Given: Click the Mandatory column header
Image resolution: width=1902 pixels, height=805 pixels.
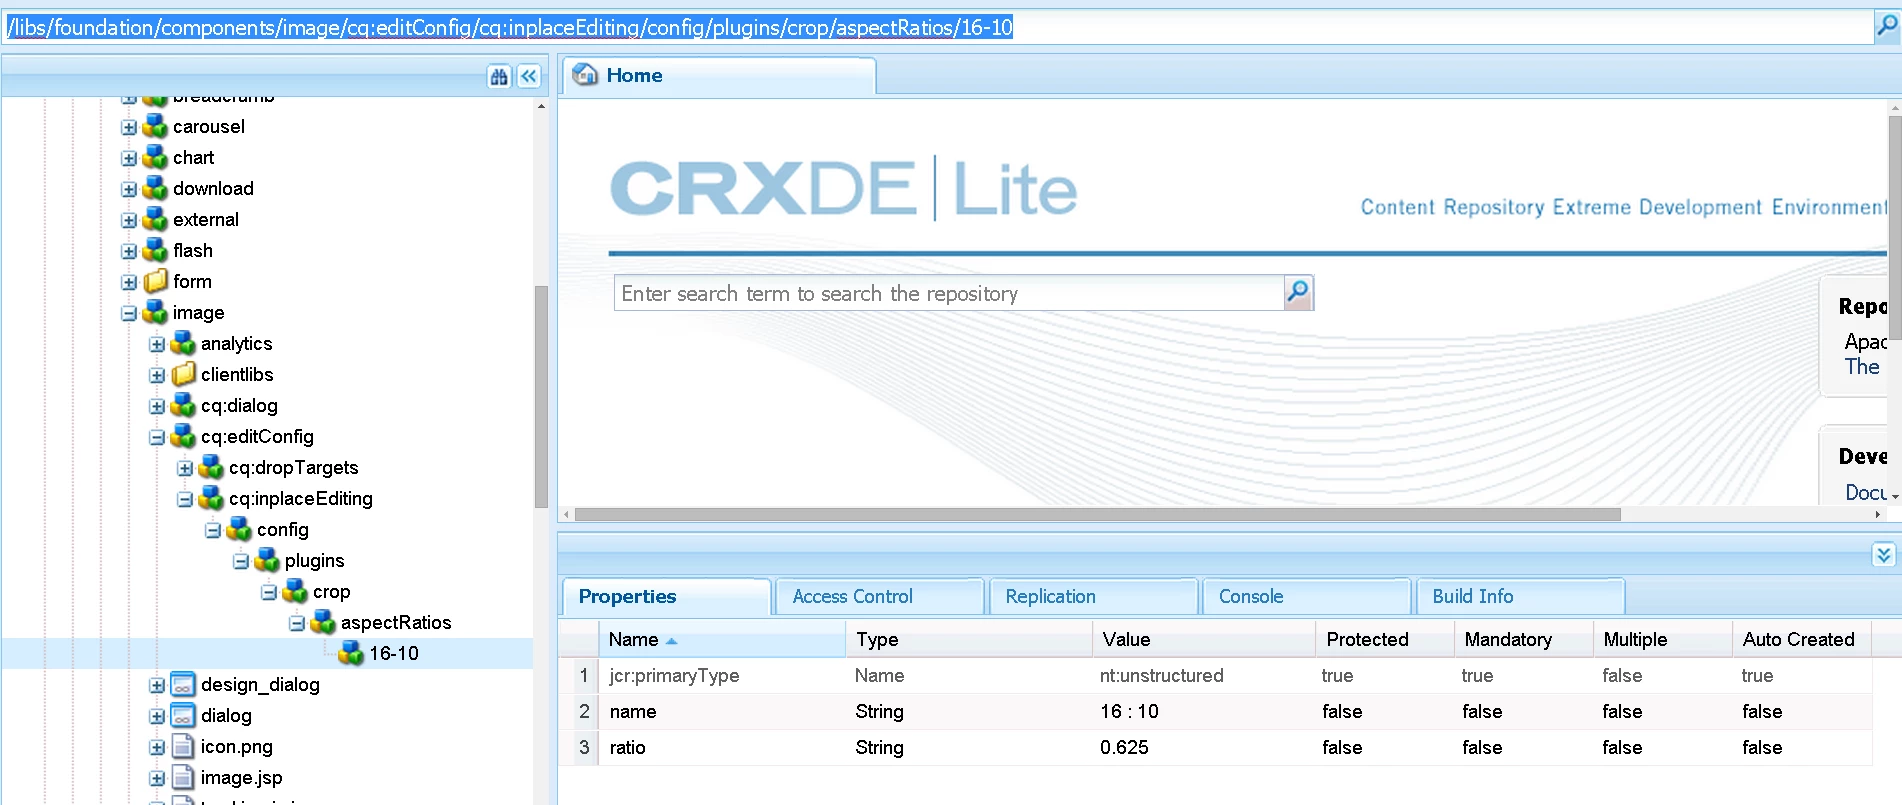Looking at the screenshot, I should [1523, 639].
